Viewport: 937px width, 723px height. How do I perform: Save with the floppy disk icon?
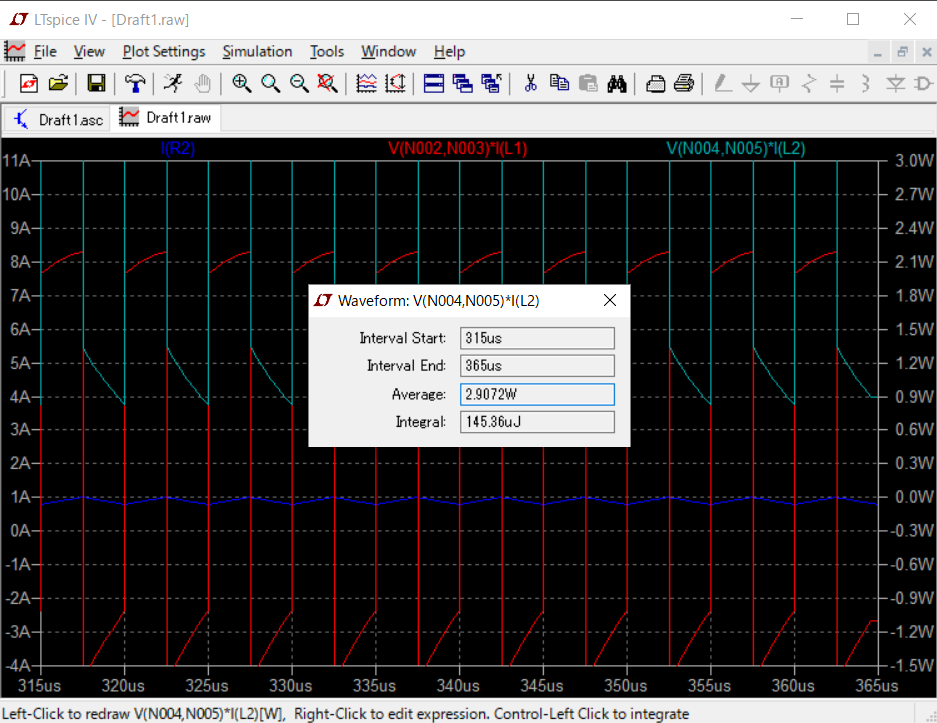tap(96, 83)
